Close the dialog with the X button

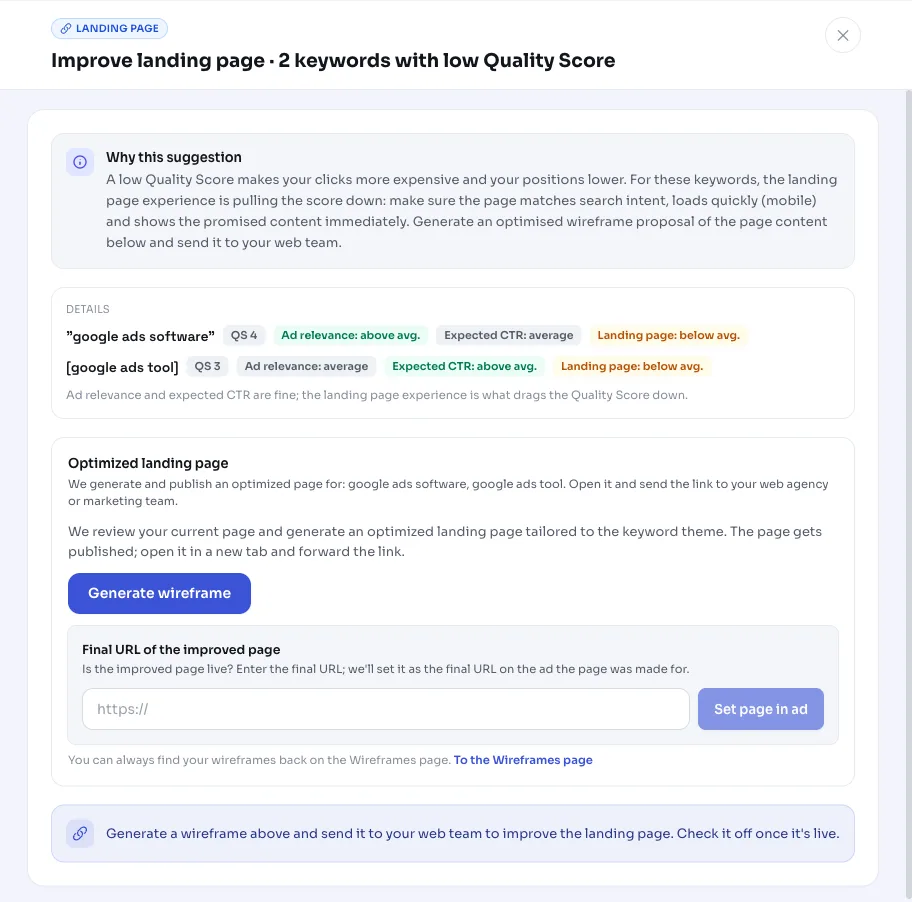pos(842,35)
